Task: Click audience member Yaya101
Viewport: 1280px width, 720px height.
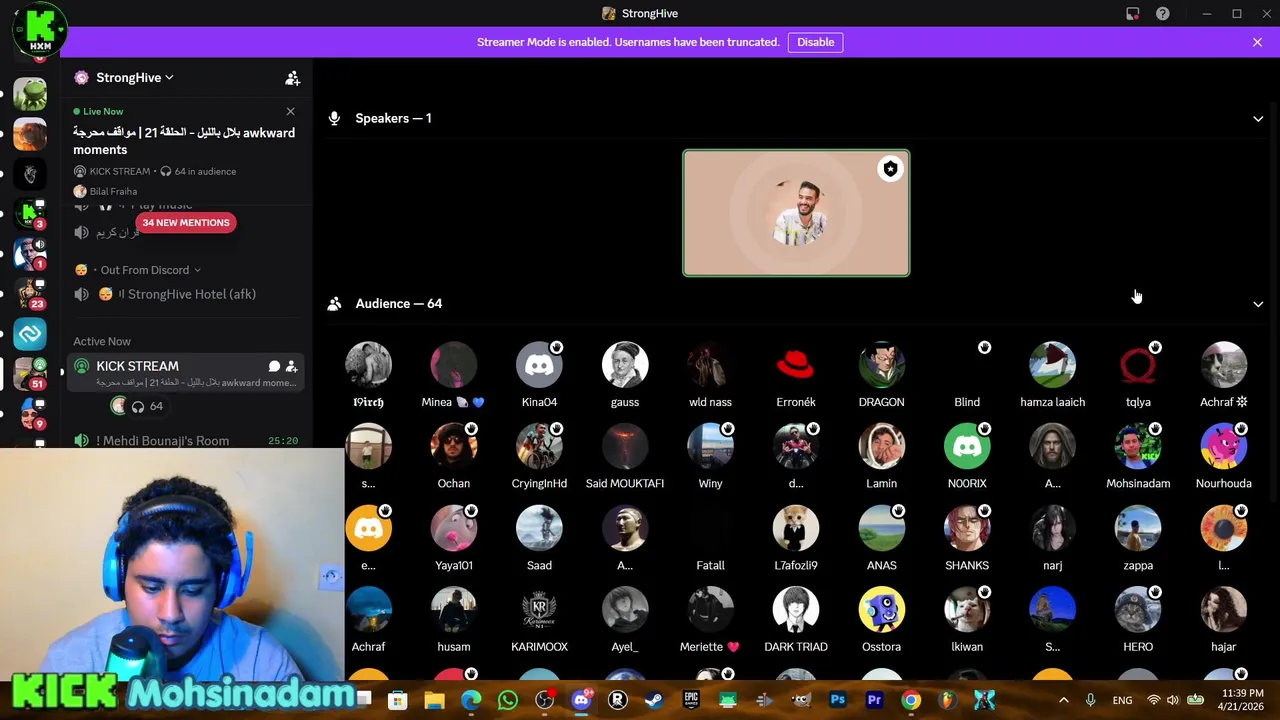Action: coord(453,540)
